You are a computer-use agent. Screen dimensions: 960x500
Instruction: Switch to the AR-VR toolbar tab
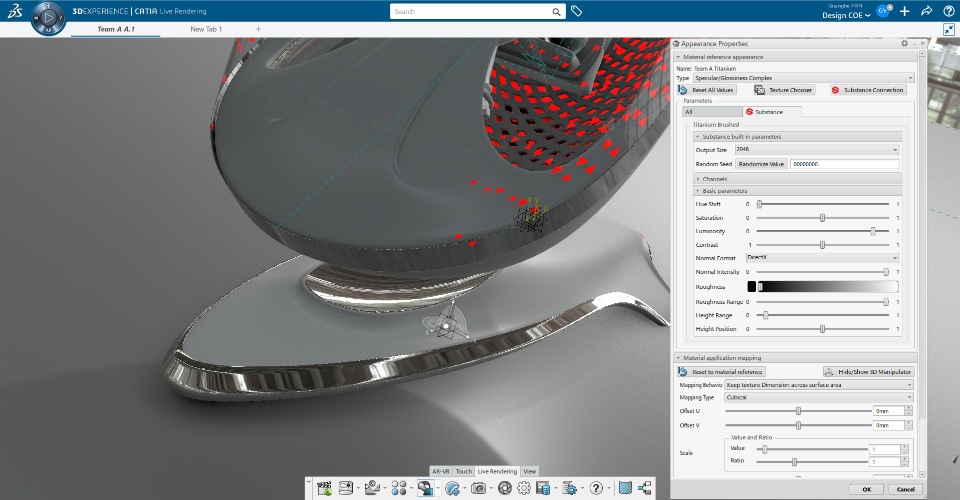[x=441, y=471]
